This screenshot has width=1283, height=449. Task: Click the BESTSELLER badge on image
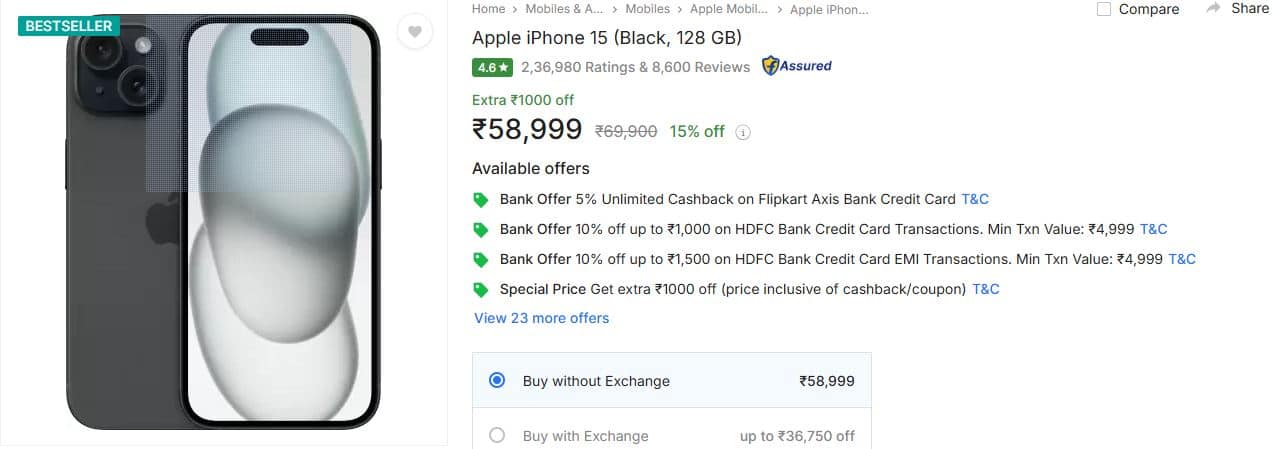[x=68, y=26]
